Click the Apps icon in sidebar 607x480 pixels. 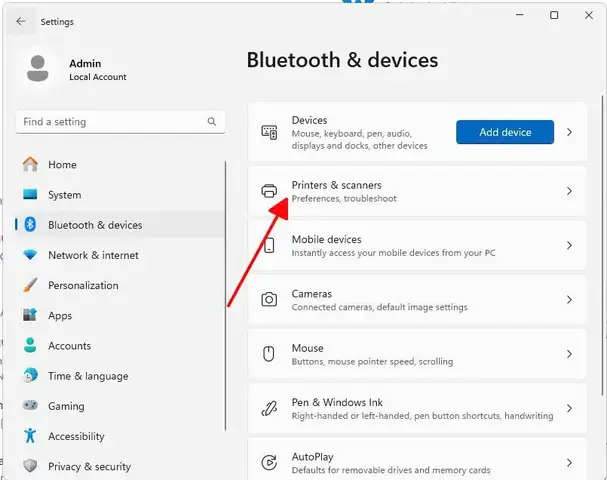[x=30, y=315]
